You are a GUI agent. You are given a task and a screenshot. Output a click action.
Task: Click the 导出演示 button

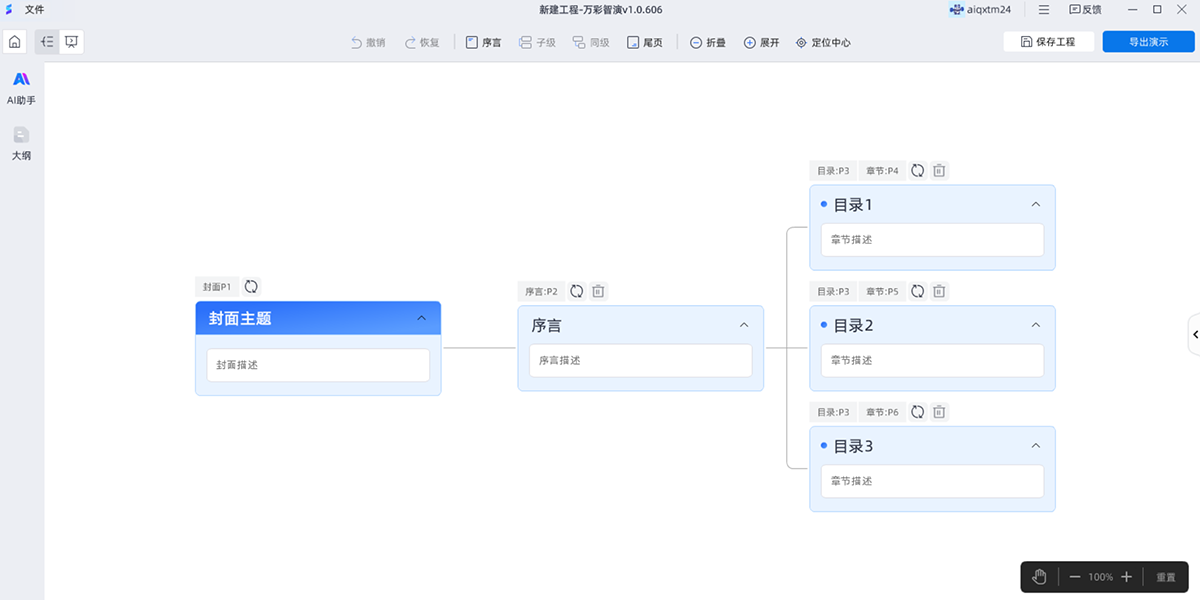tap(1148, 42)
